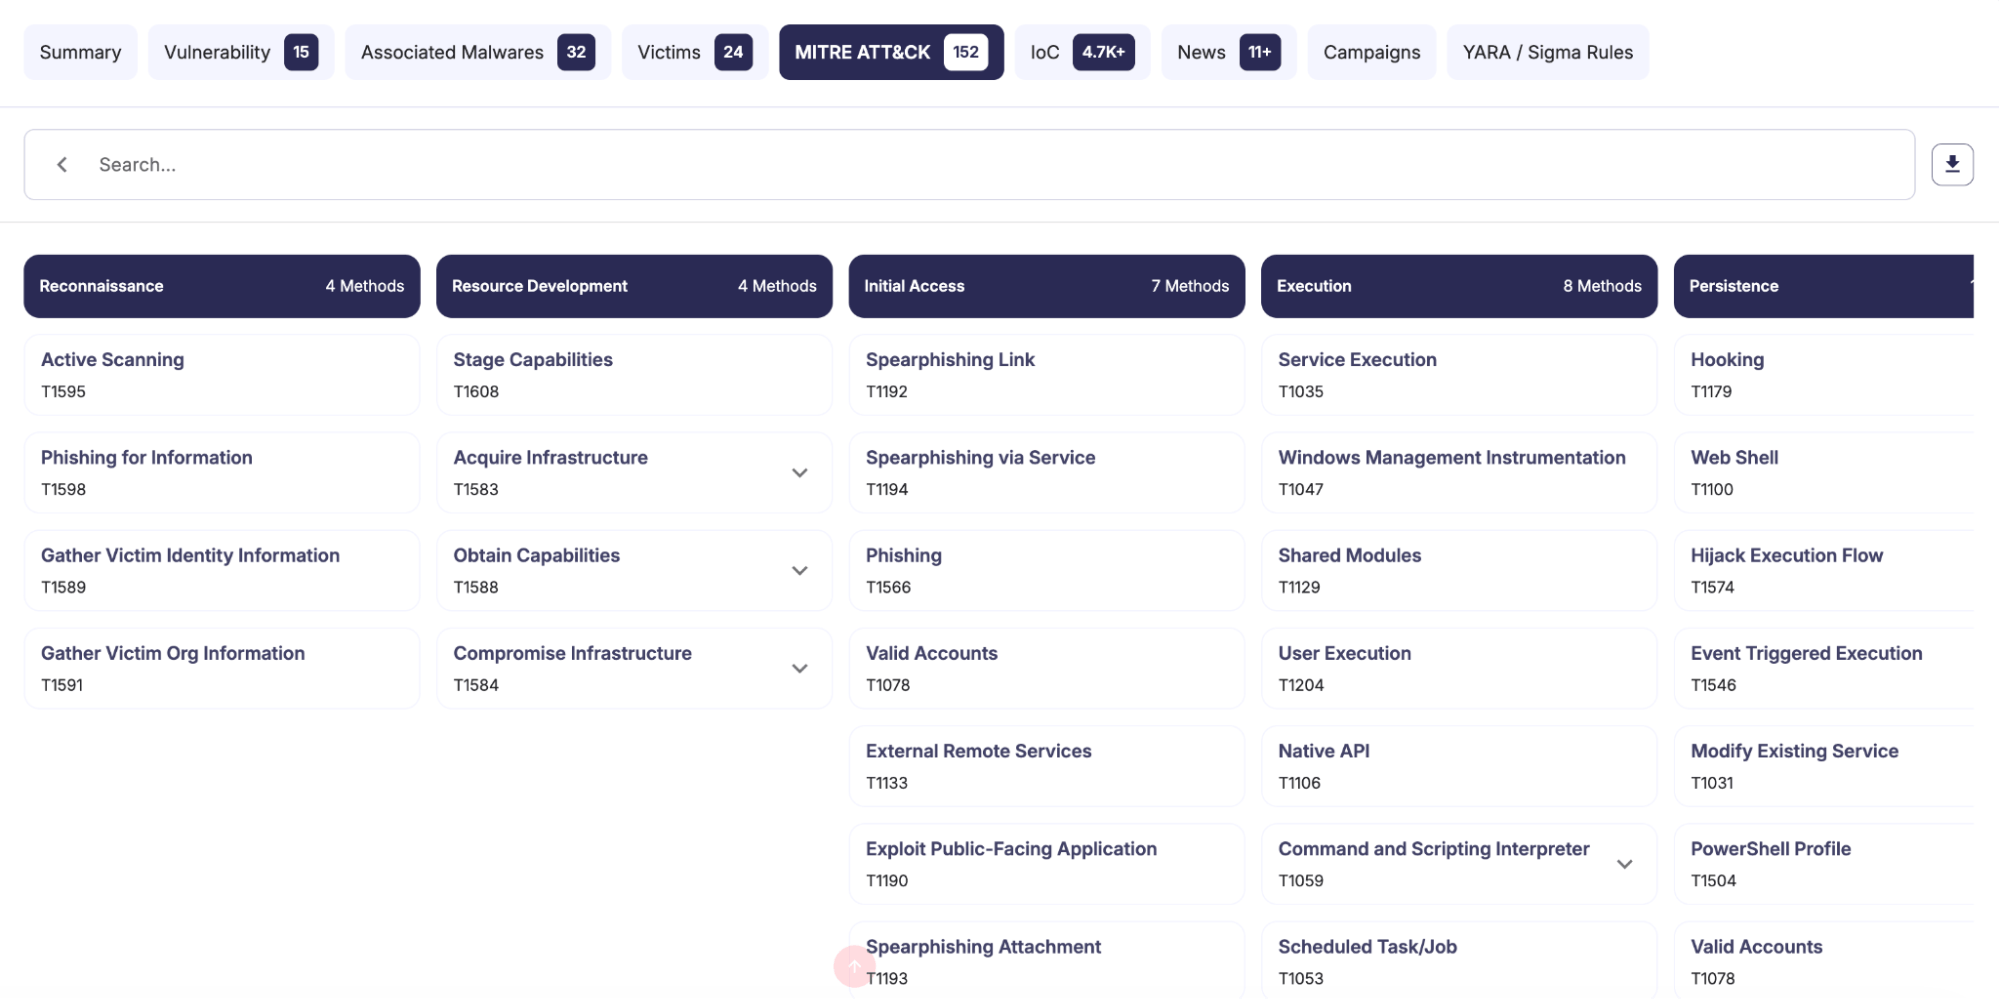Open the Active Scanning T1595 card
Image resolution: width=1999 pixels, height=999 pixels.
point(221,375)
